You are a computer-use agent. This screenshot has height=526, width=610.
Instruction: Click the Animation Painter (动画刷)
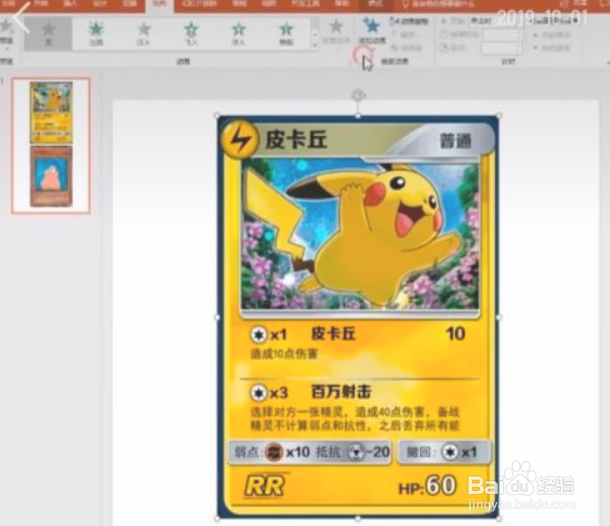(407, 48)
